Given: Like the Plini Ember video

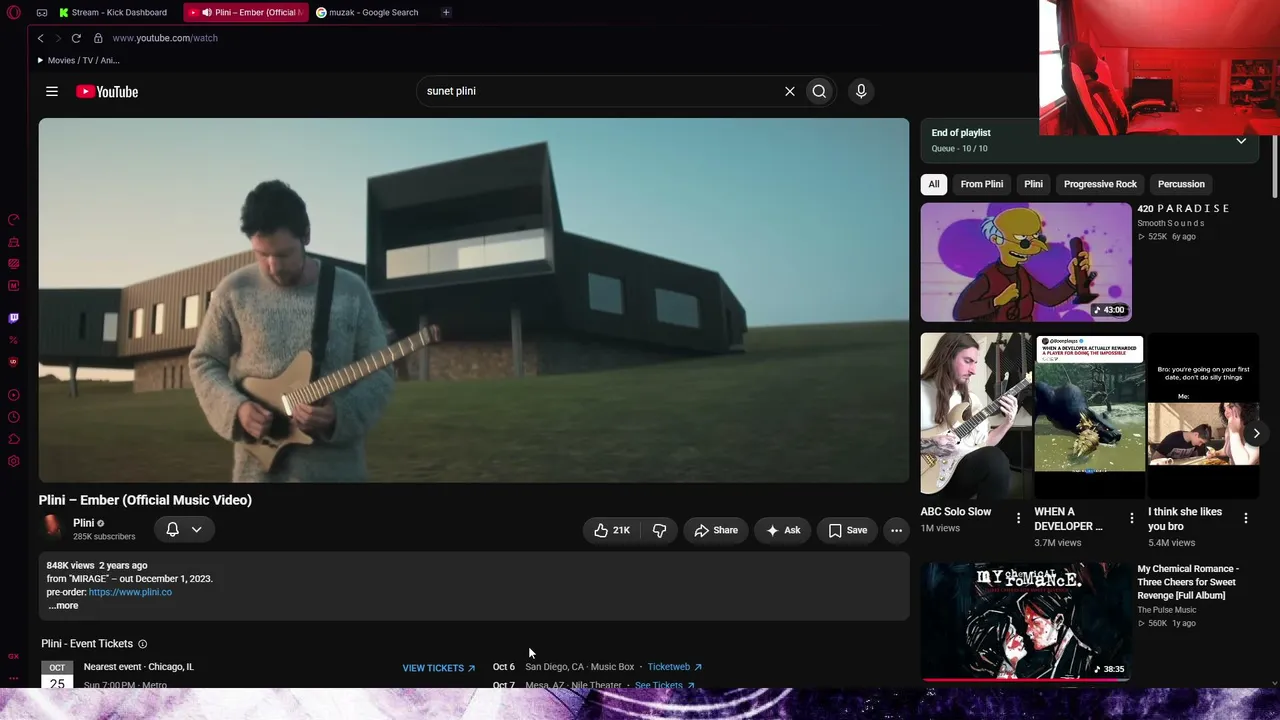Looking at the screenshot, I should pyautogui.click(x=612, y=530).
